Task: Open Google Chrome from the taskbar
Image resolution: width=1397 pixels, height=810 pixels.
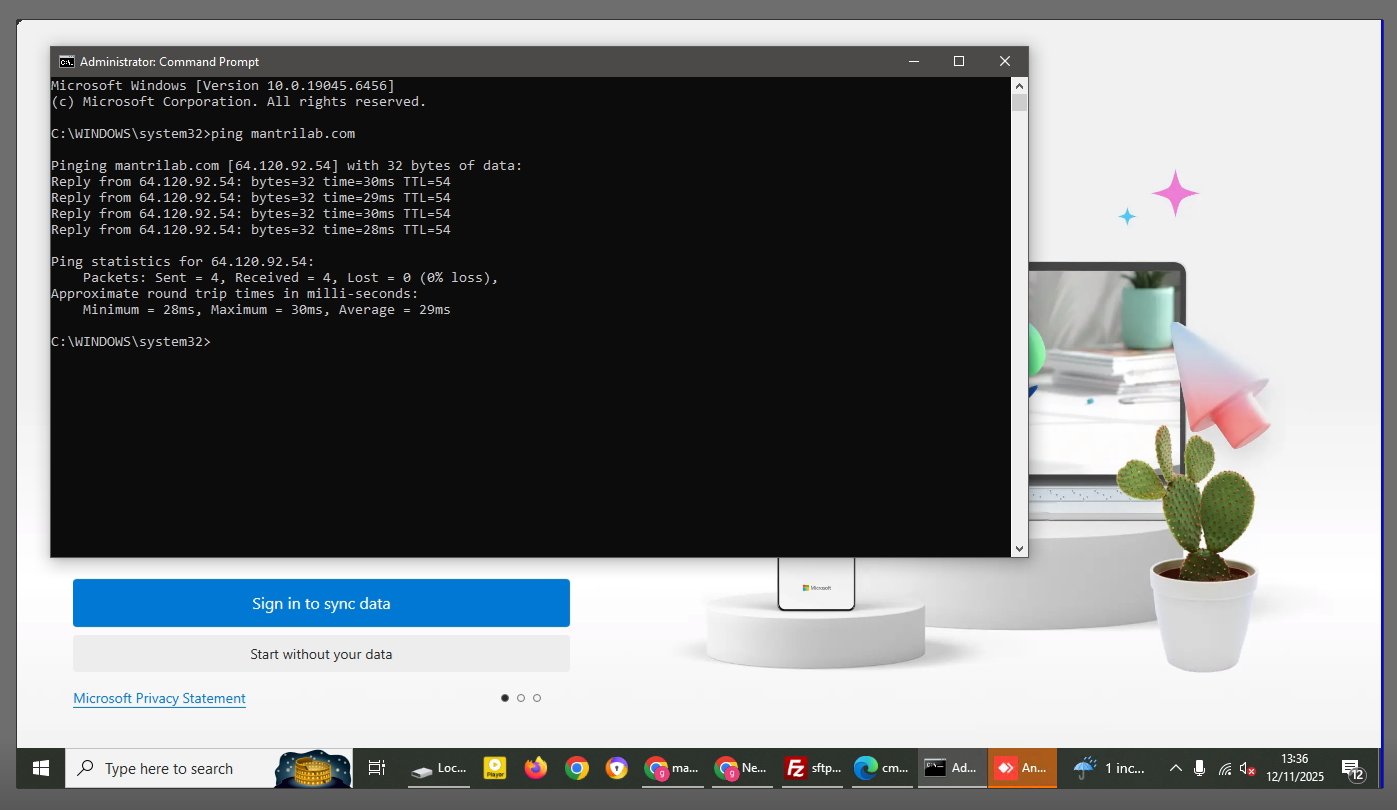Action: [577, 768]
